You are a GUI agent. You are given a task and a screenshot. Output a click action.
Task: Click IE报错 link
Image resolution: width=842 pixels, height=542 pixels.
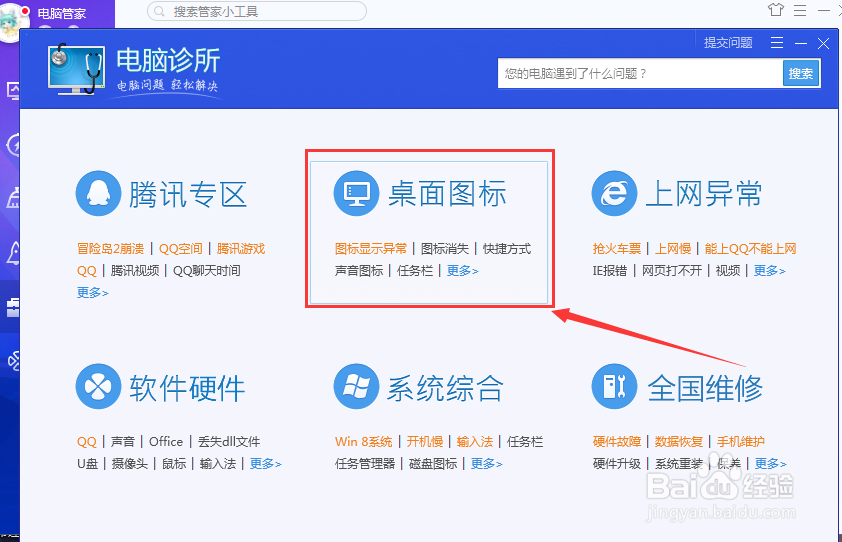coord(609,271)
